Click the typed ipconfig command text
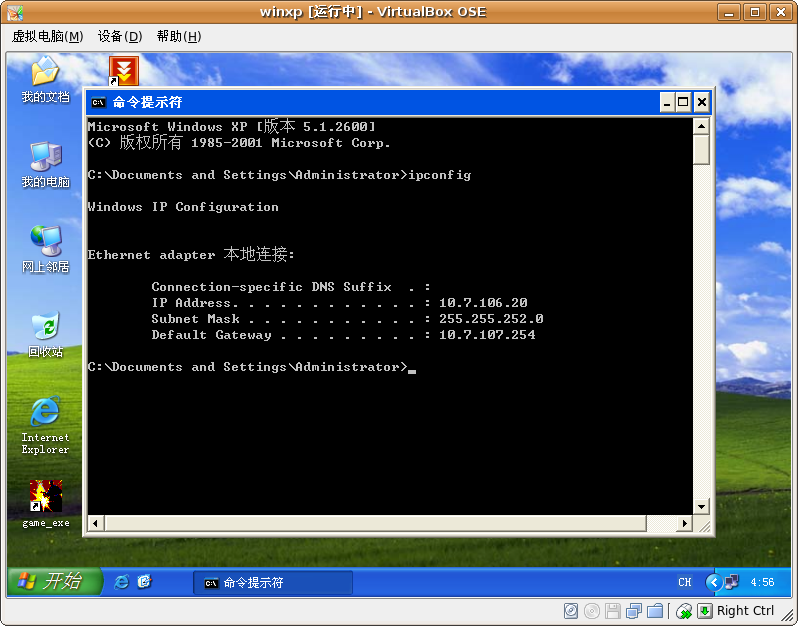The image size is (798, 626). 440,175
